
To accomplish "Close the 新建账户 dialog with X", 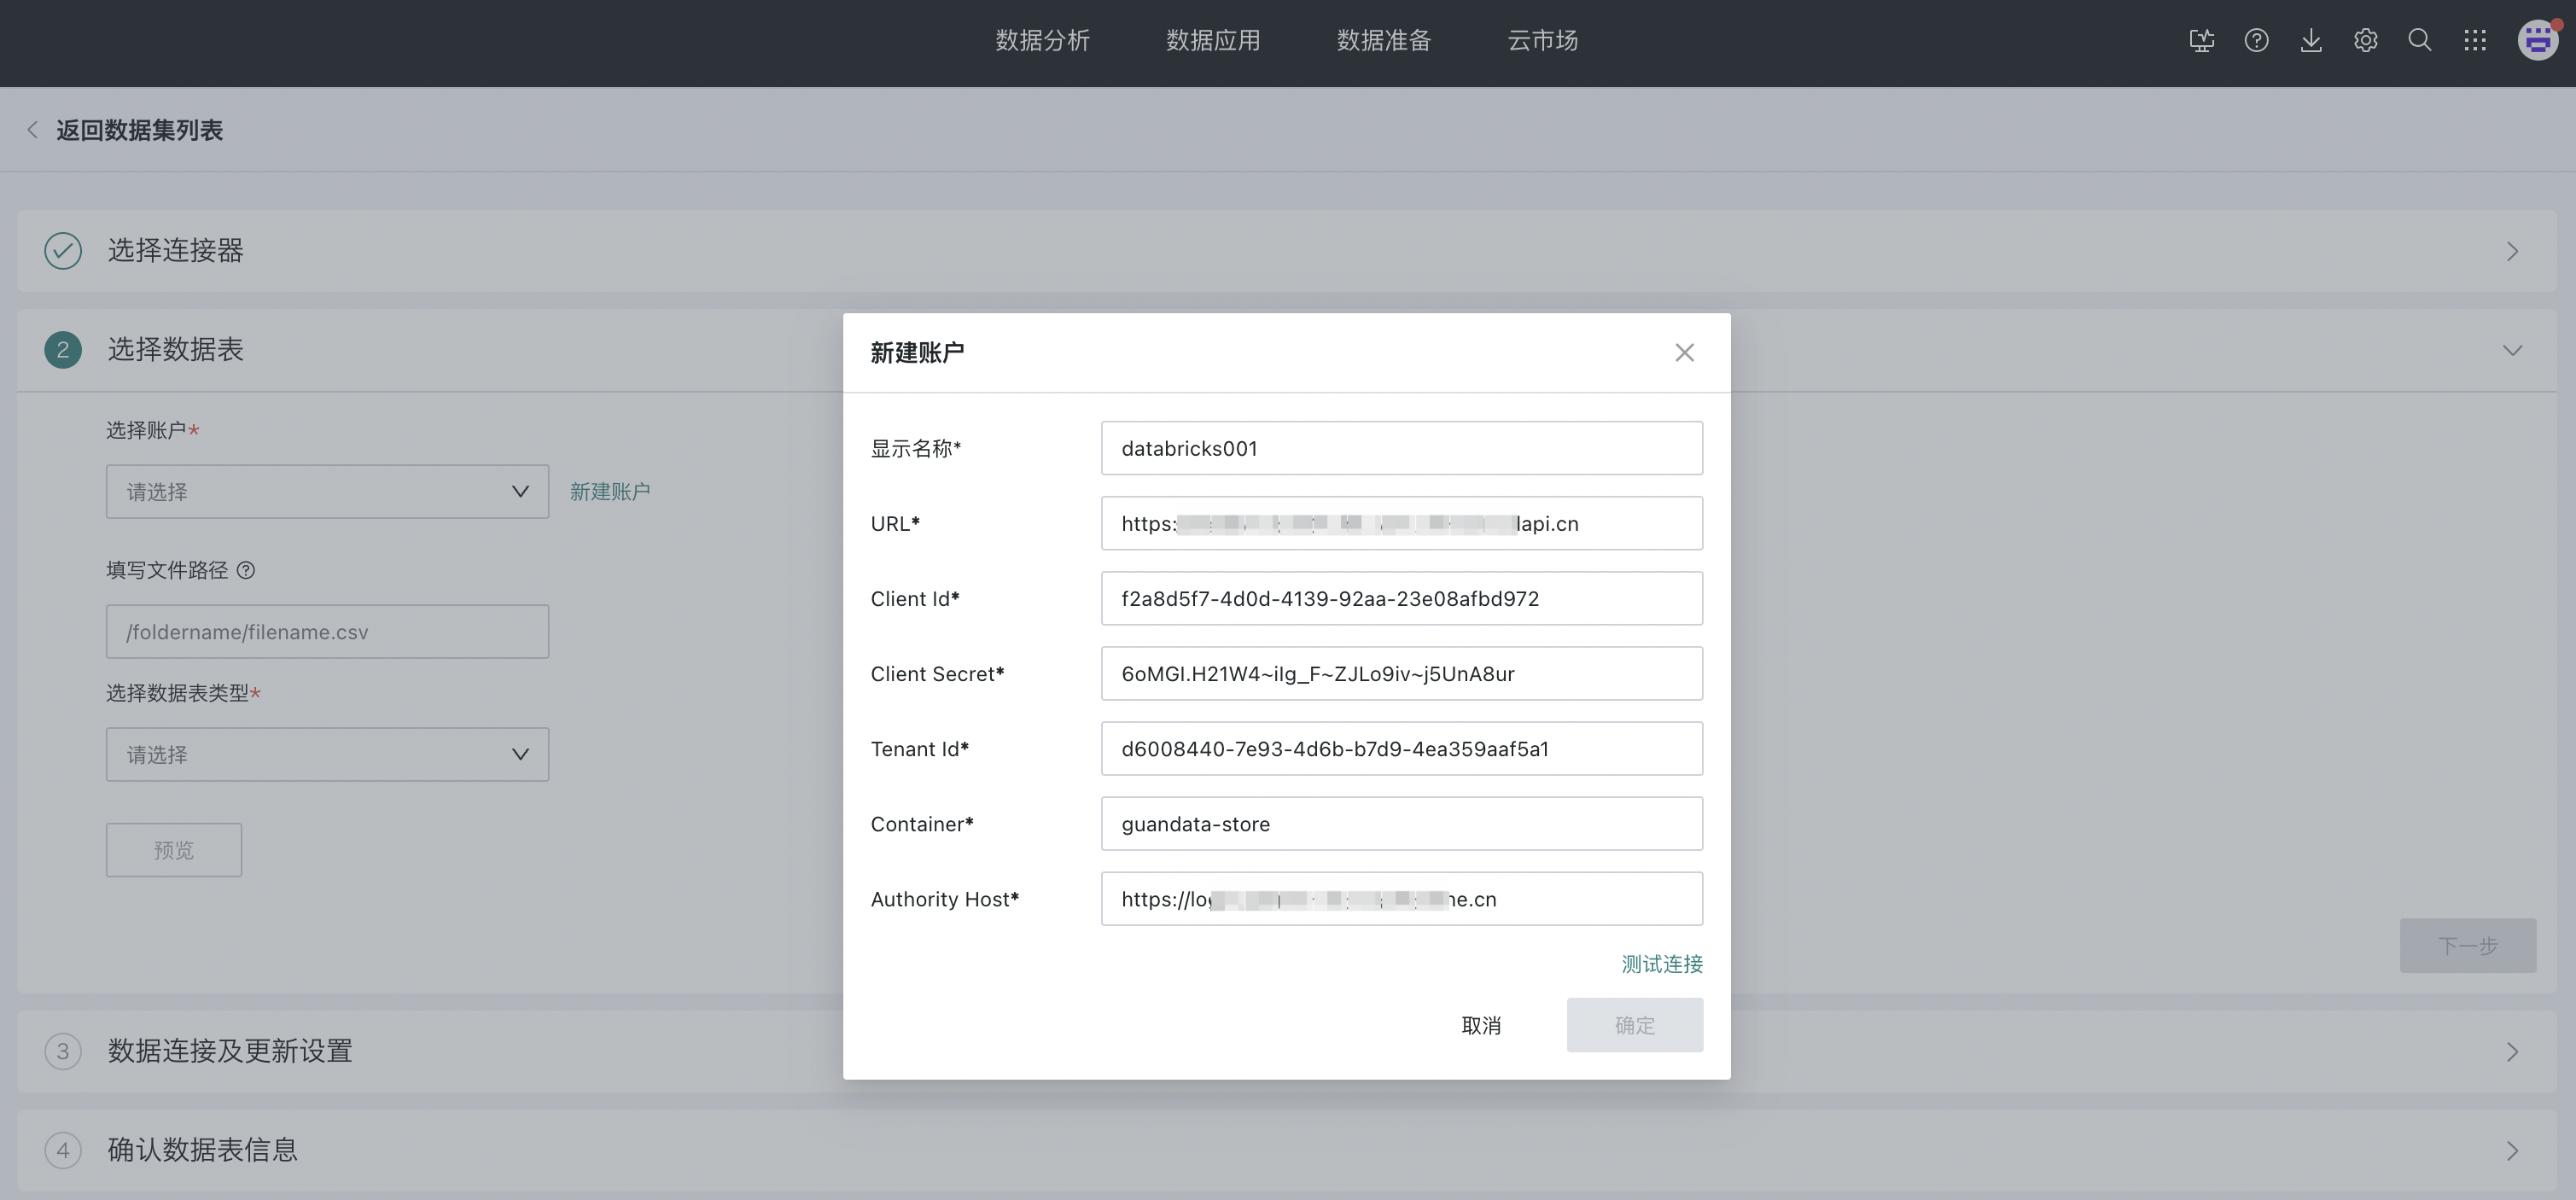I will pyautogui.click(x=1684, y=353).
